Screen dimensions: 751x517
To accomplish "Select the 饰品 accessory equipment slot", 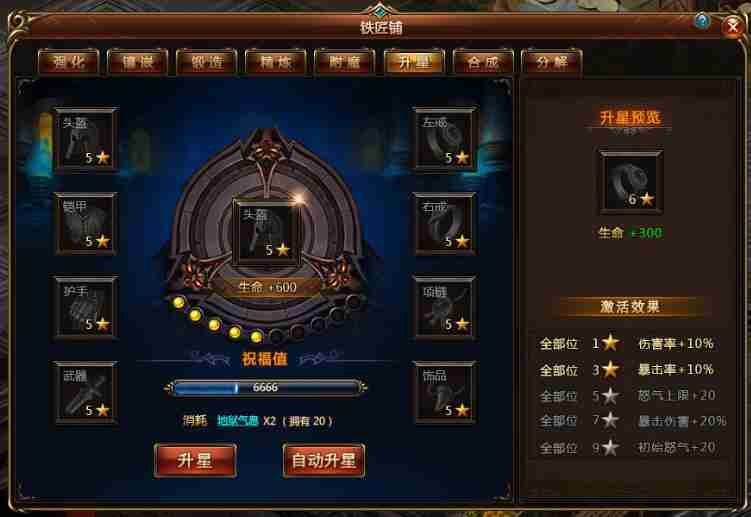I will click(445, 392).
